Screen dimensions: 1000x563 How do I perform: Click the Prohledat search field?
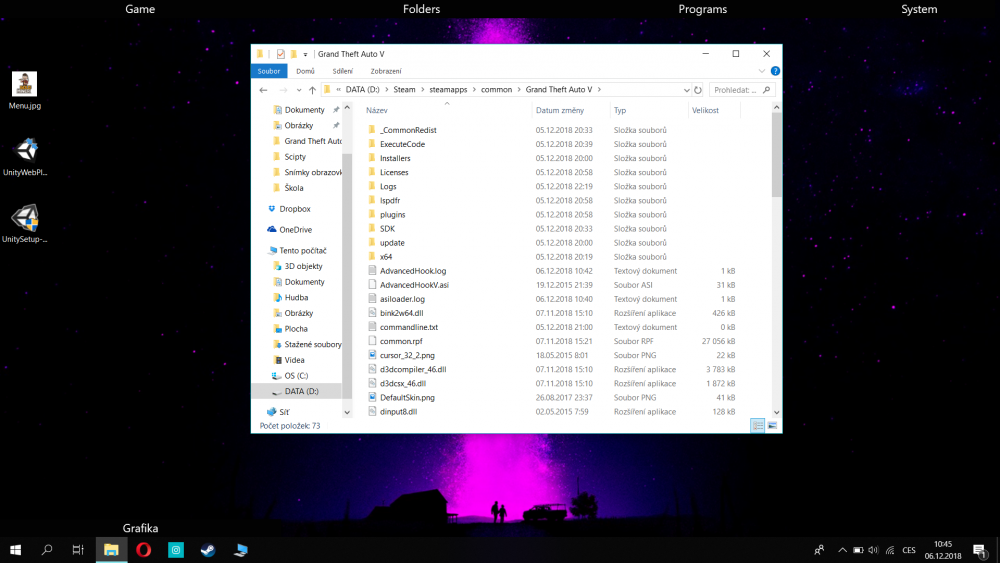(735, 90)
